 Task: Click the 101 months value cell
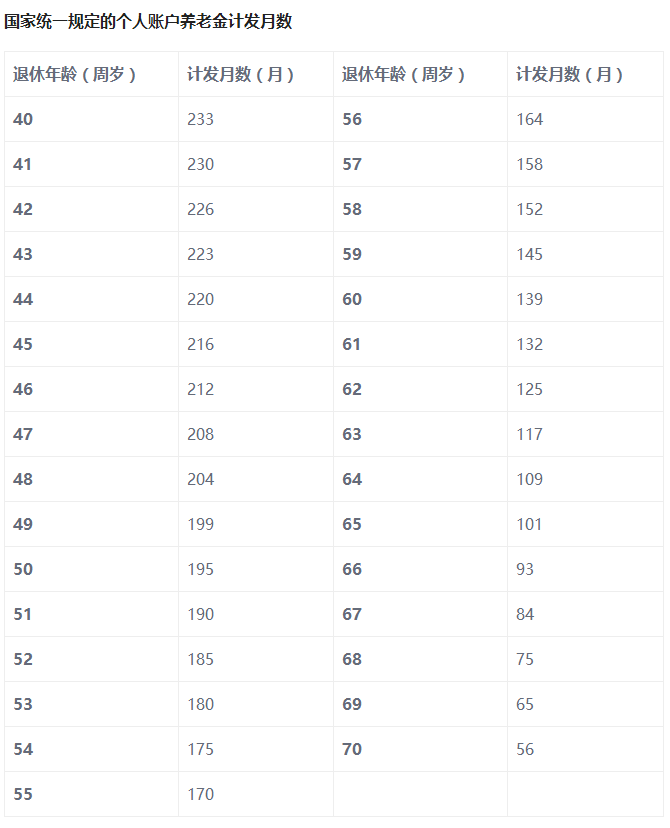[x=529, y=524]
